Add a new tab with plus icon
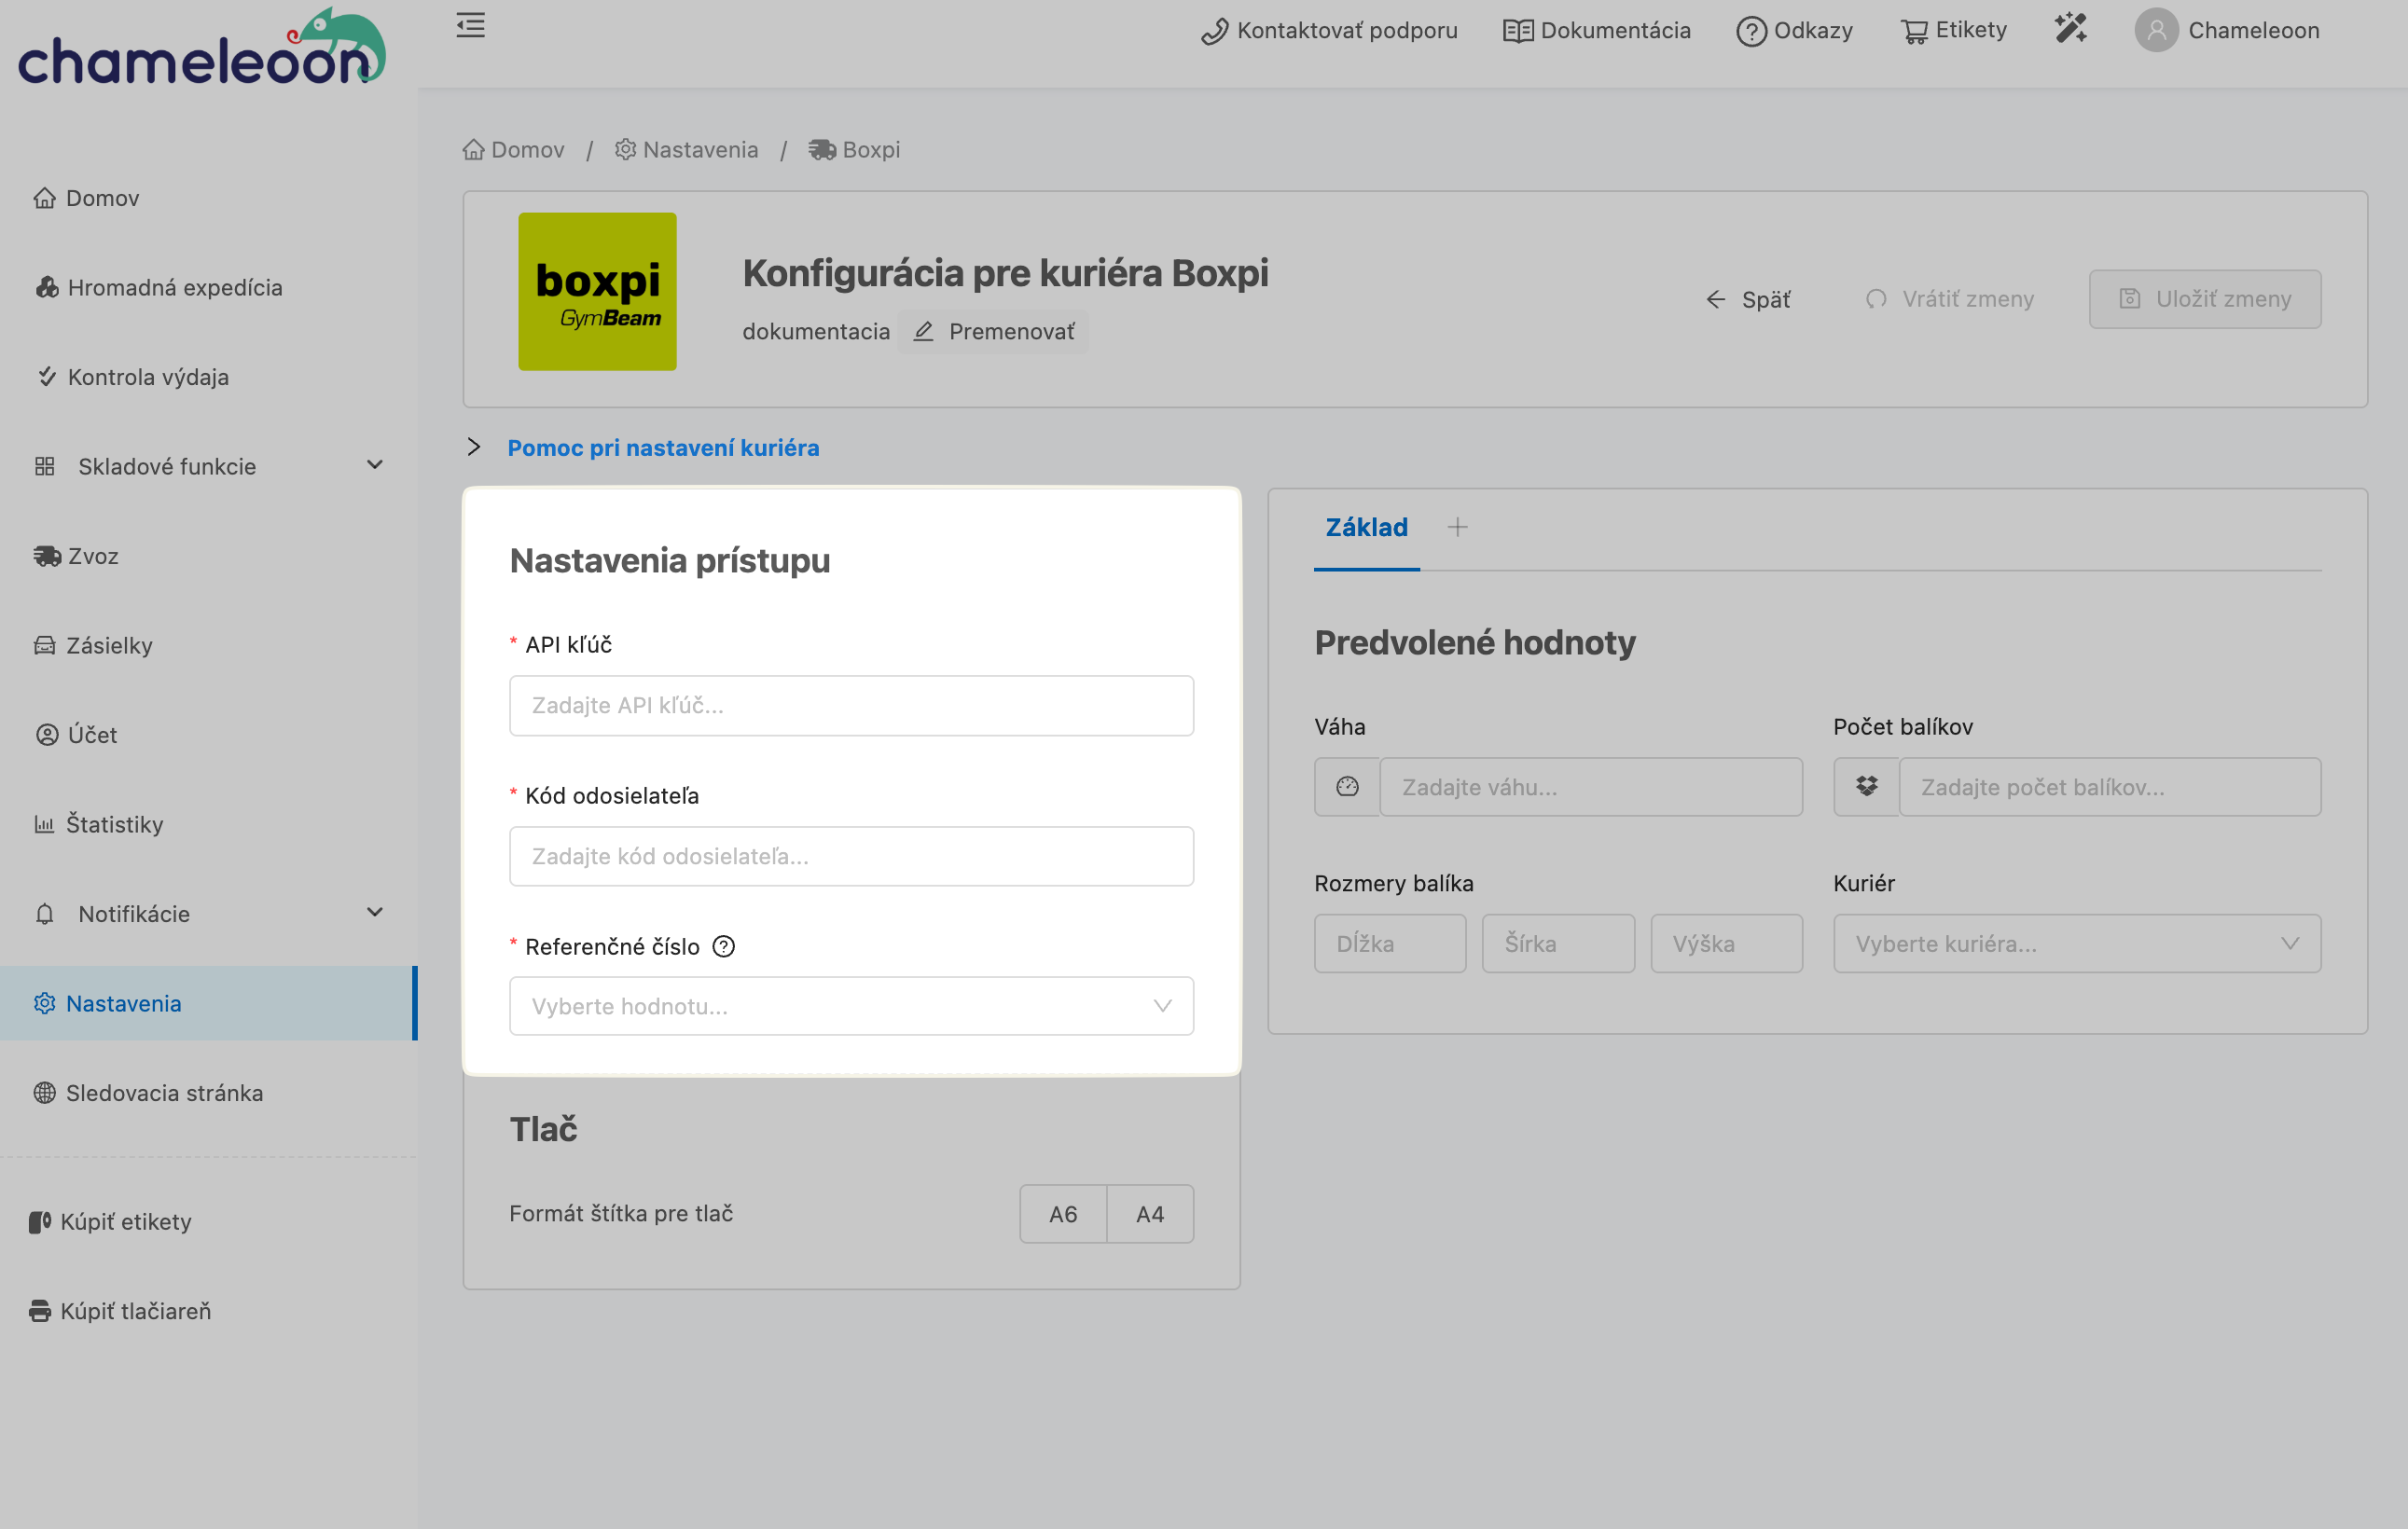 1457,527
